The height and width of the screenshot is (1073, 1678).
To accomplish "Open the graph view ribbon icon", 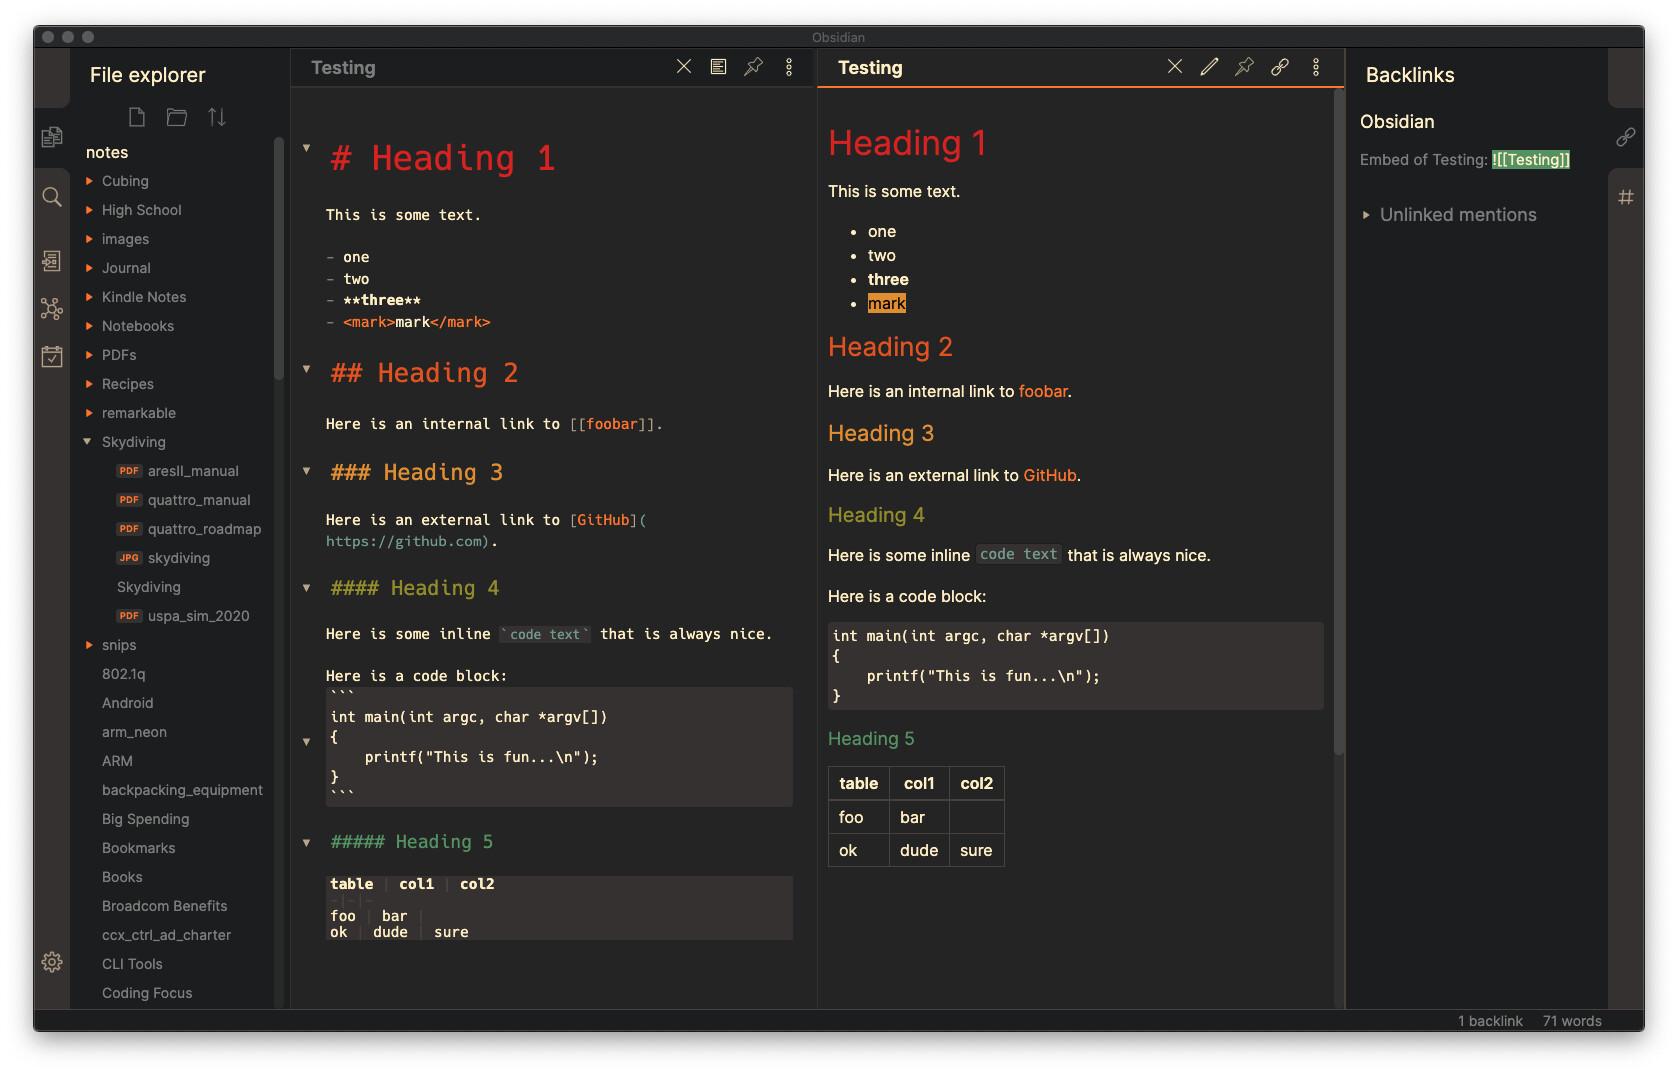I will coord(52,309).
